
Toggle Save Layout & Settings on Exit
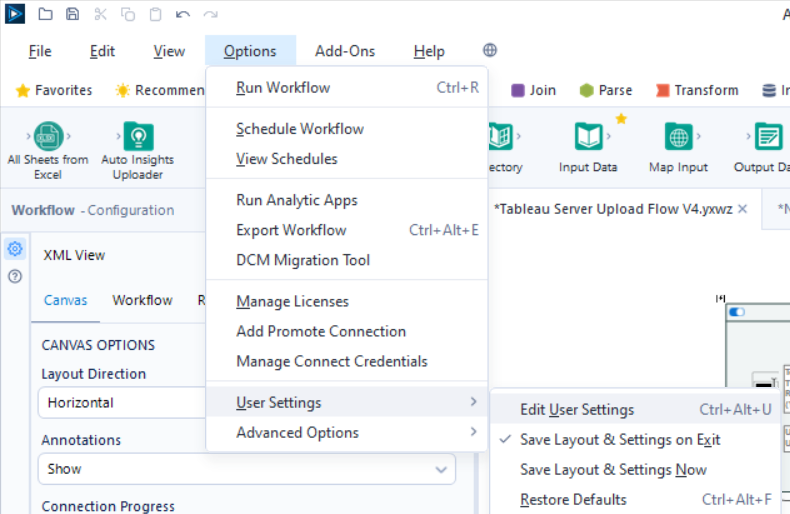(x=634, y=440)
